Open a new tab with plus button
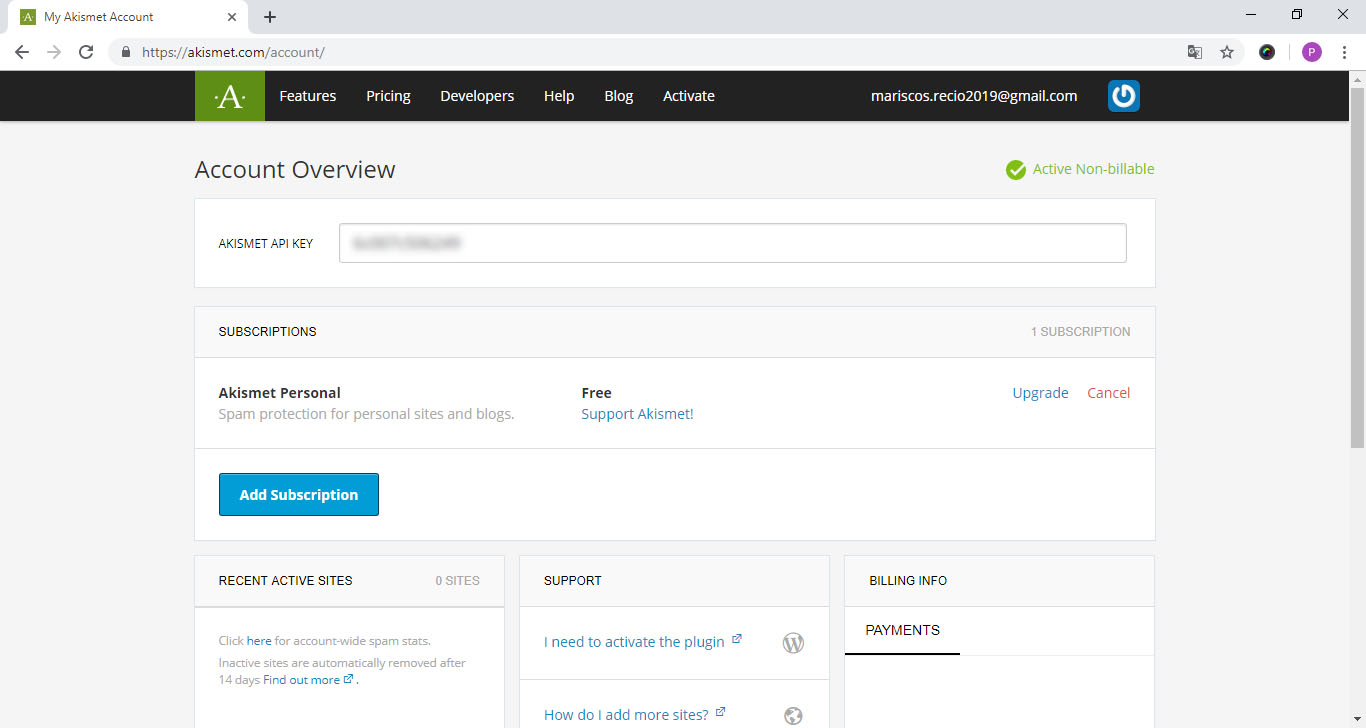This screenshot has width=1366, height=728. pos(270,17)
